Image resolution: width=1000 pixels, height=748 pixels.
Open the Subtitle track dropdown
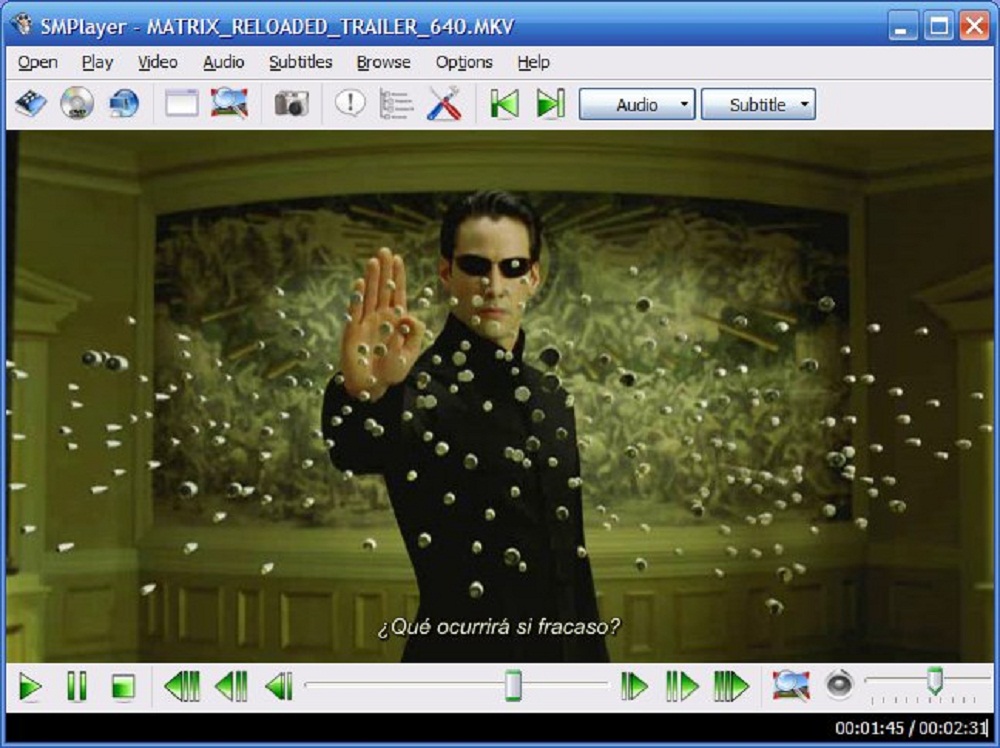758,104
